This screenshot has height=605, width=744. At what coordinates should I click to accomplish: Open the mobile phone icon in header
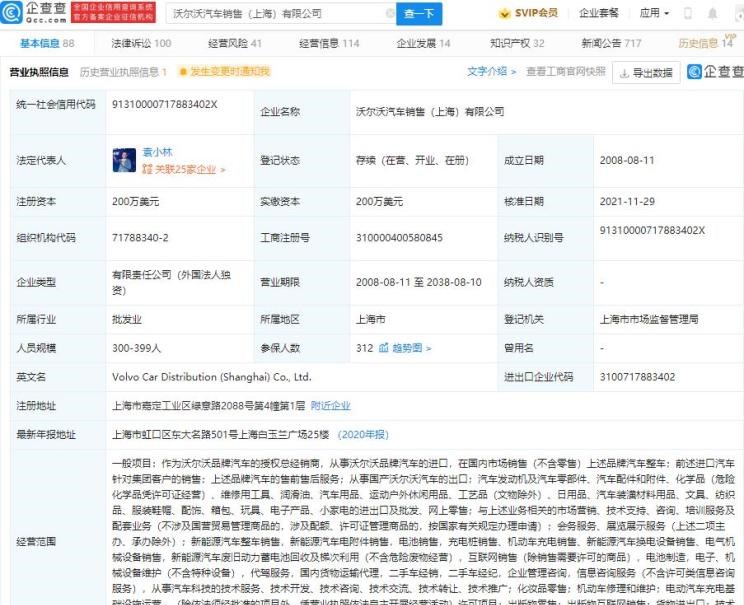tap(688, 13)
